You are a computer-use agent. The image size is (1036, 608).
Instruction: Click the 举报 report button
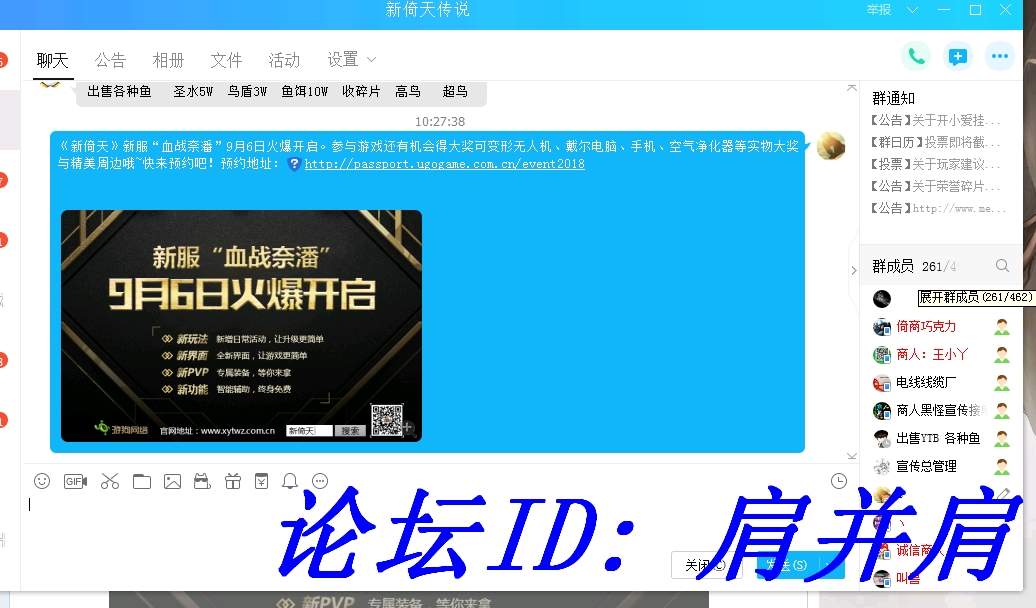point(879,10)
